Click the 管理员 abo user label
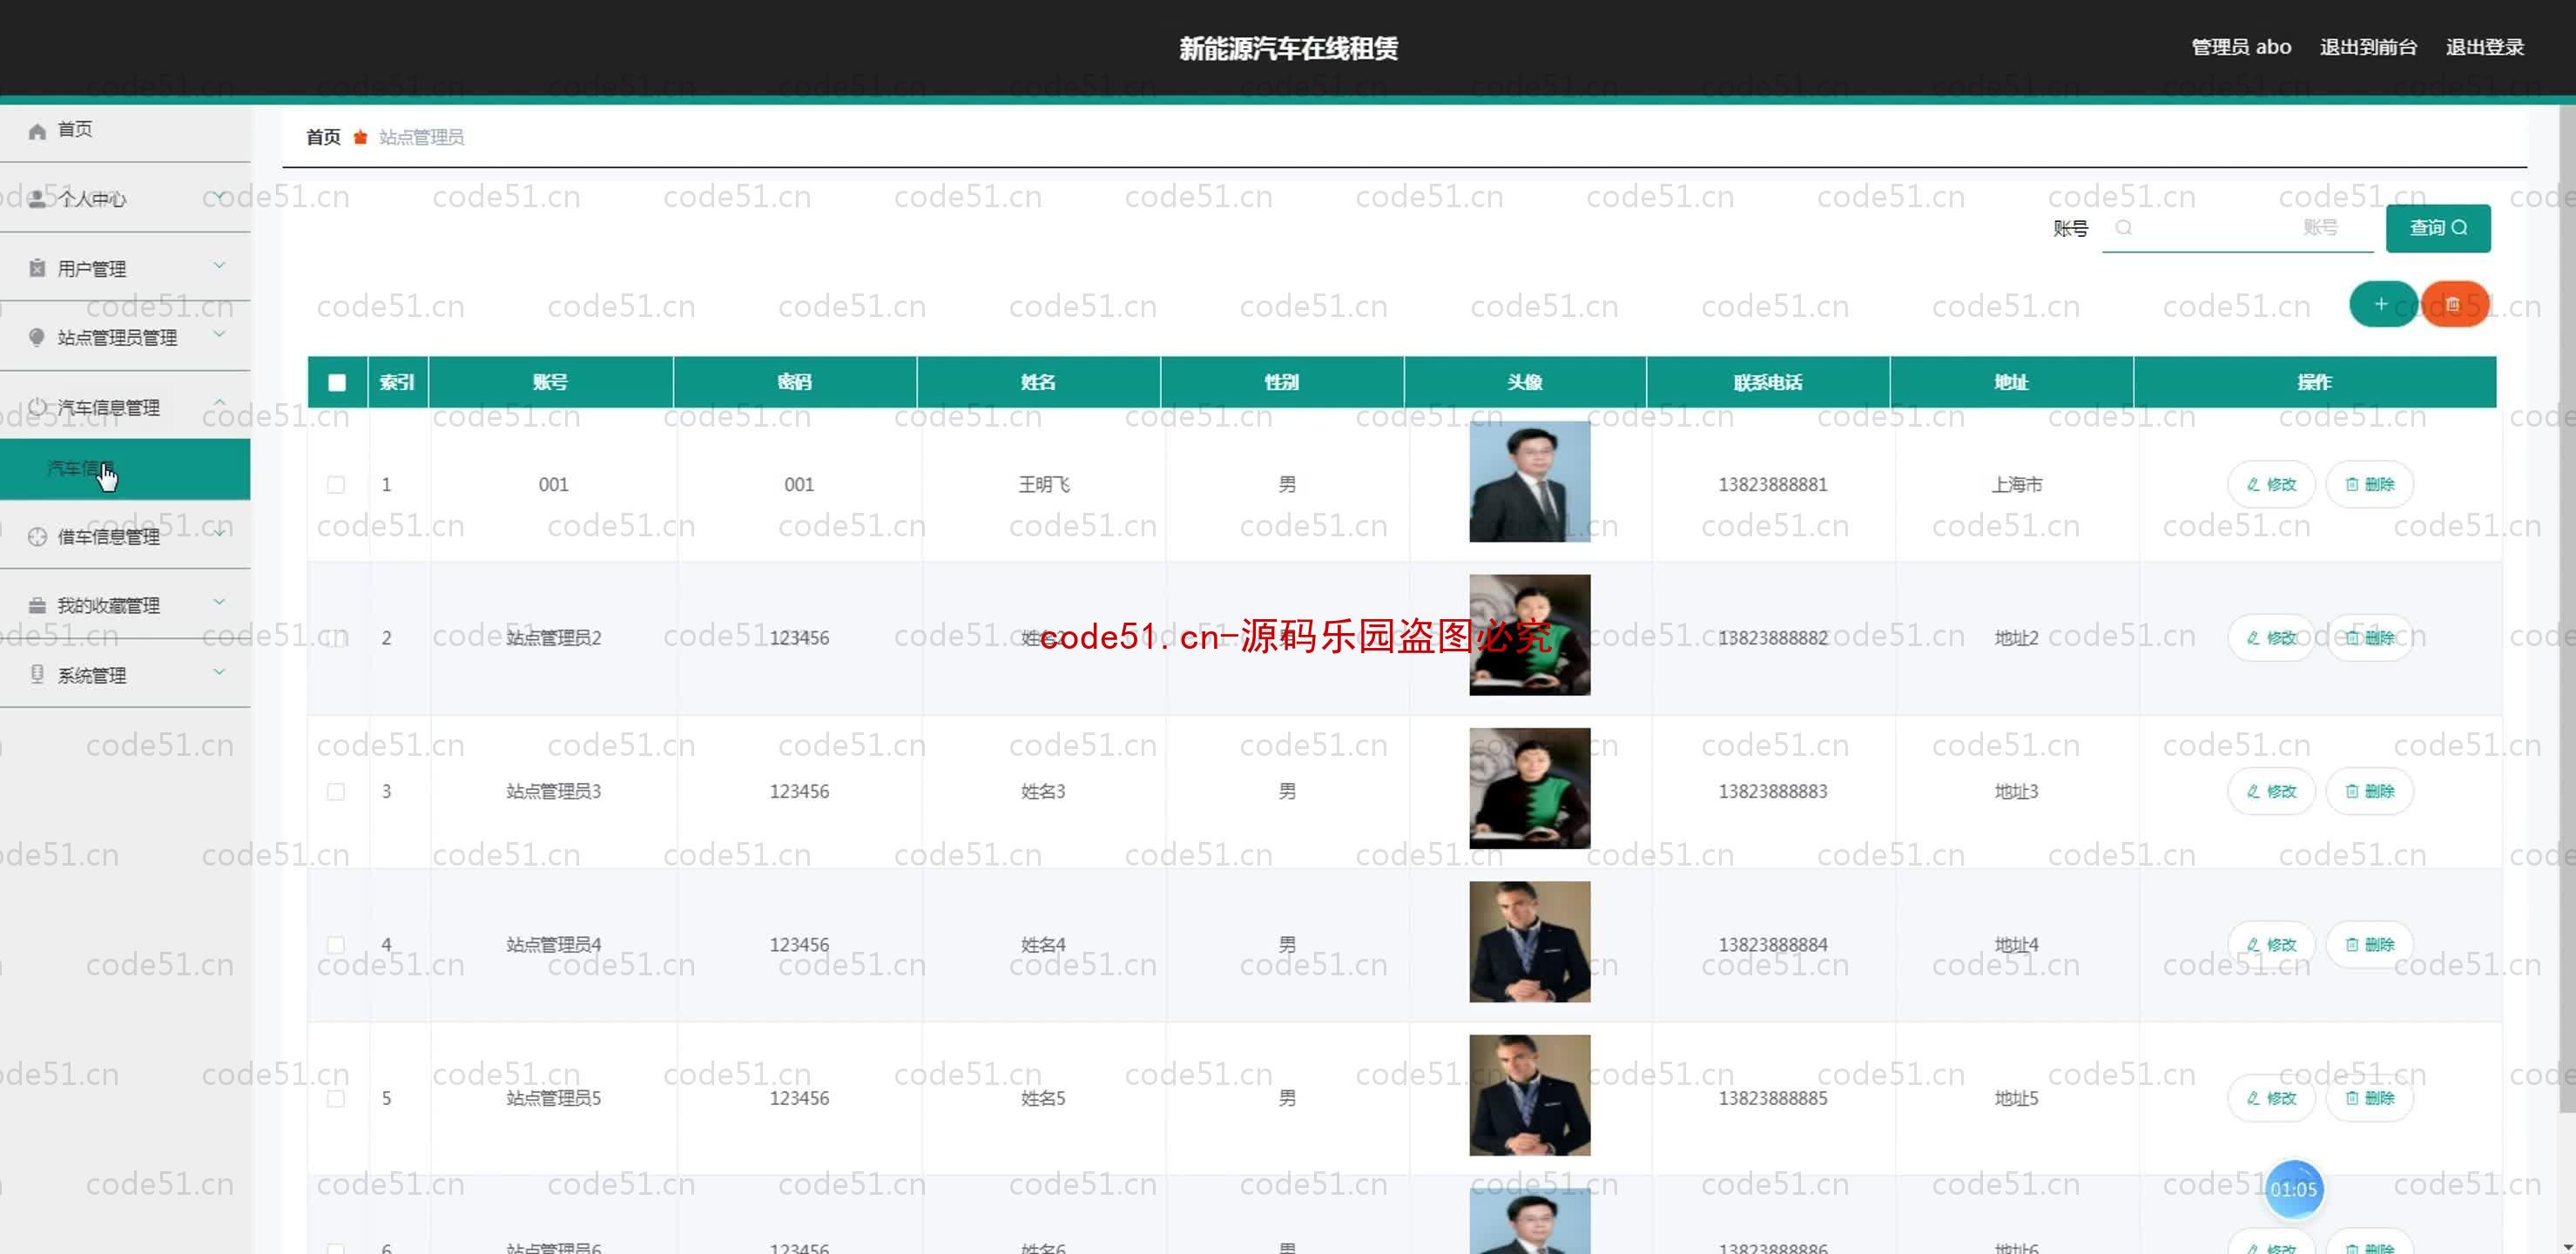Screen dimensions: 2576x1254 [x=2241, y=47]
